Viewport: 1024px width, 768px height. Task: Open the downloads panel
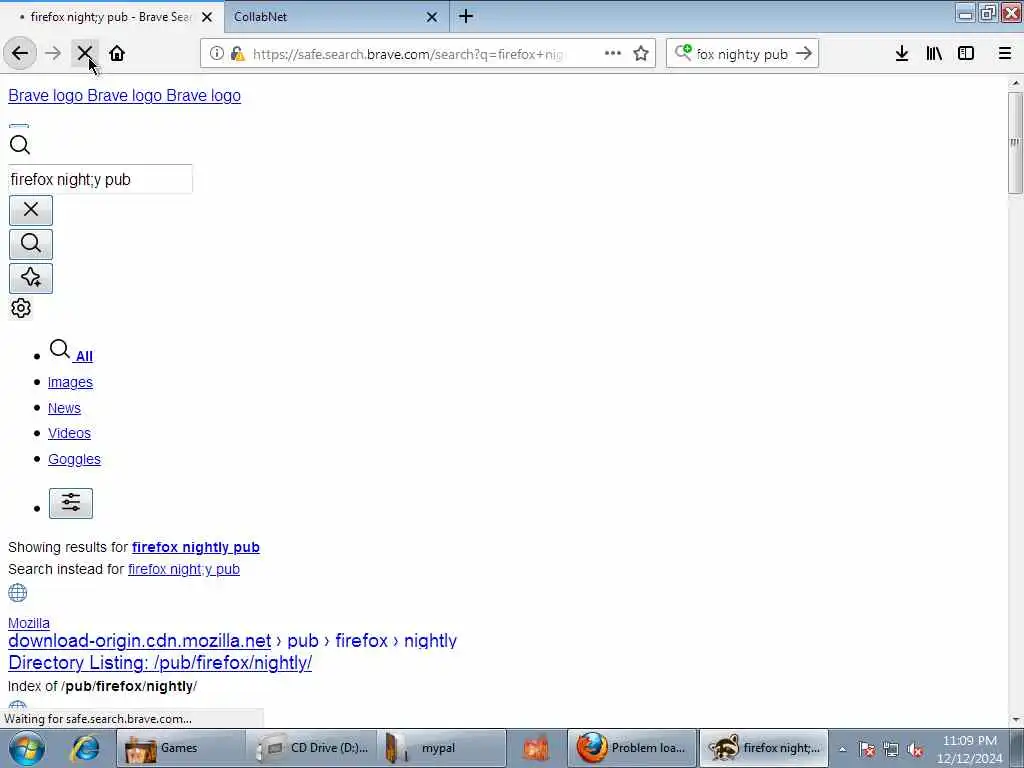click(x=902, y=54)
